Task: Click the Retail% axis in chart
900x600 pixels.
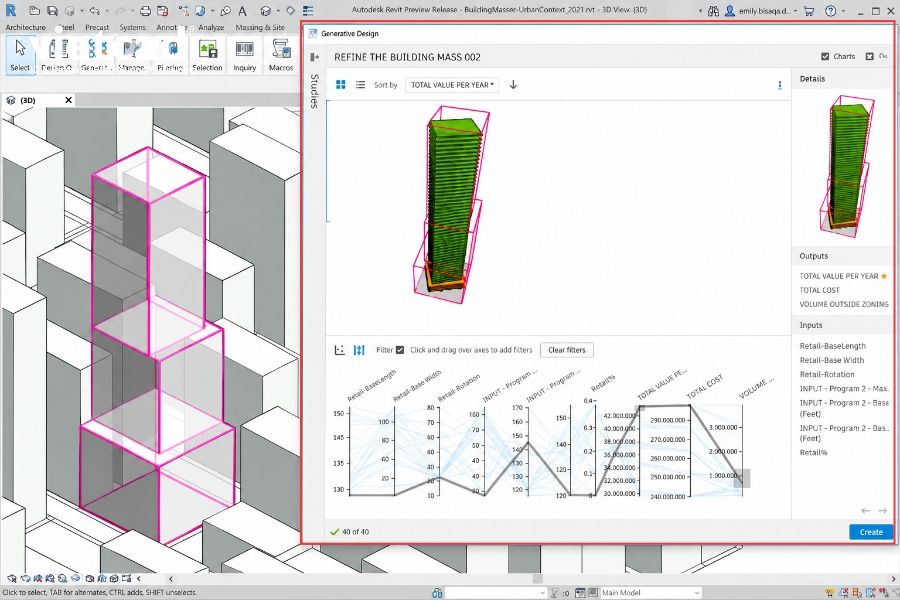Action: click(595, 448)
